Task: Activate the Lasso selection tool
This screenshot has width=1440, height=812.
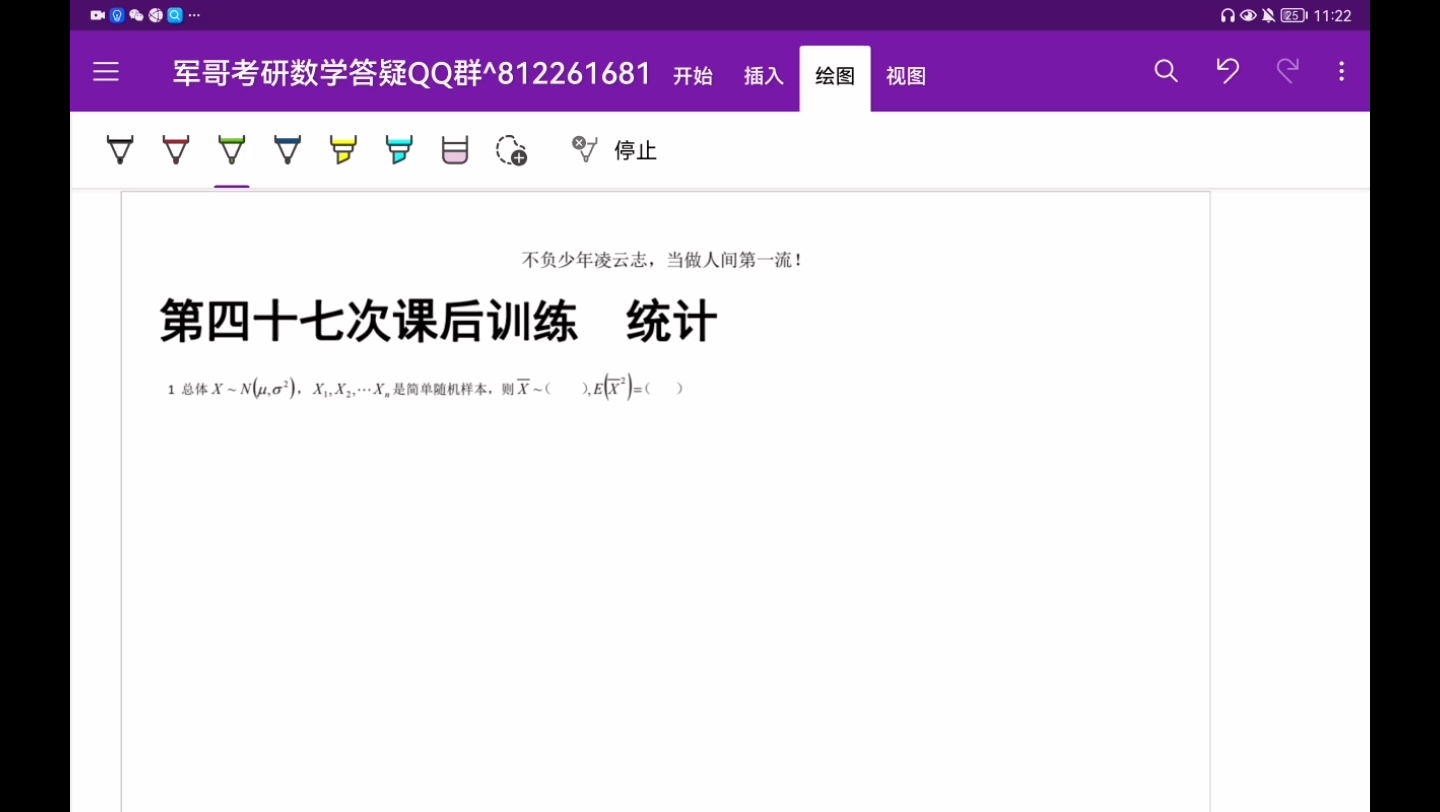Action: pyautogui.click(x=510, y=150)
